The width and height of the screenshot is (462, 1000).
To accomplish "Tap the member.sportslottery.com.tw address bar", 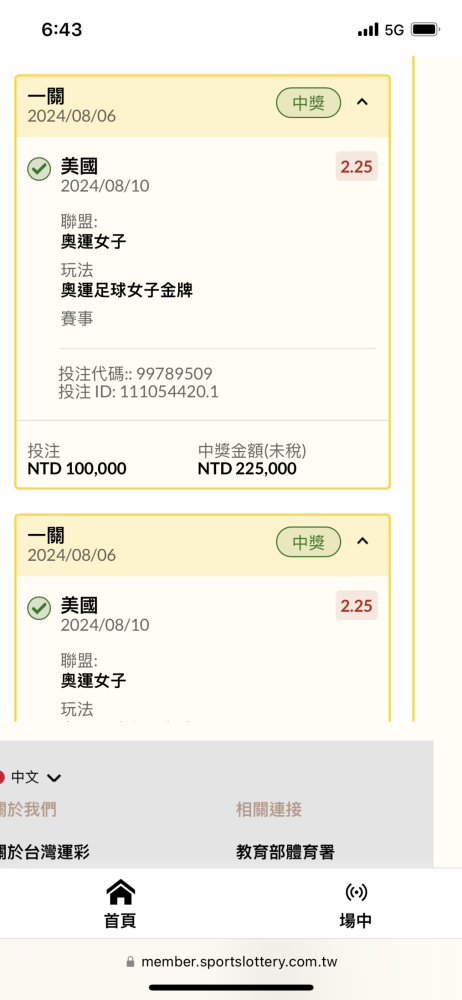I will [x=231, y=962].
